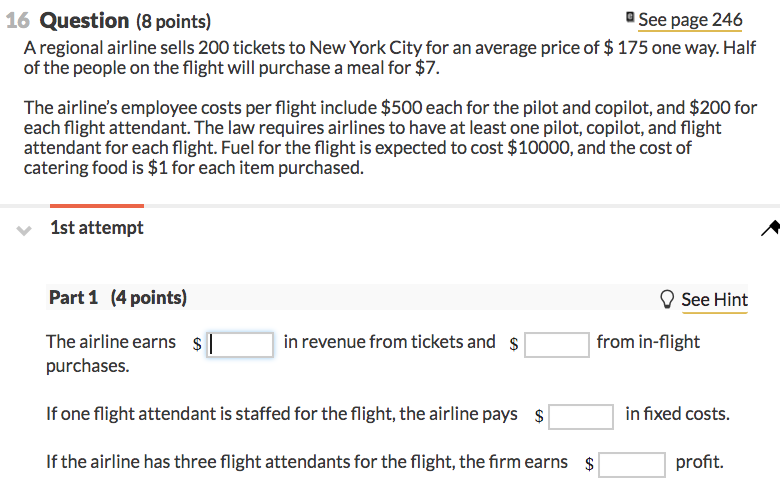Click the fixed costs input box
Viewport: 780px width, 502px height.
(581, 416)
